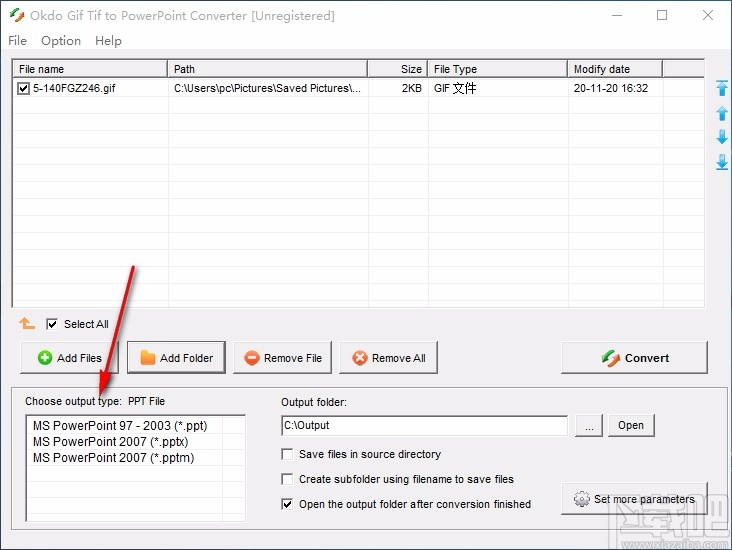This screenshot has width=732, height=550.
Task: Click the Remove File button
Action: 282,358
